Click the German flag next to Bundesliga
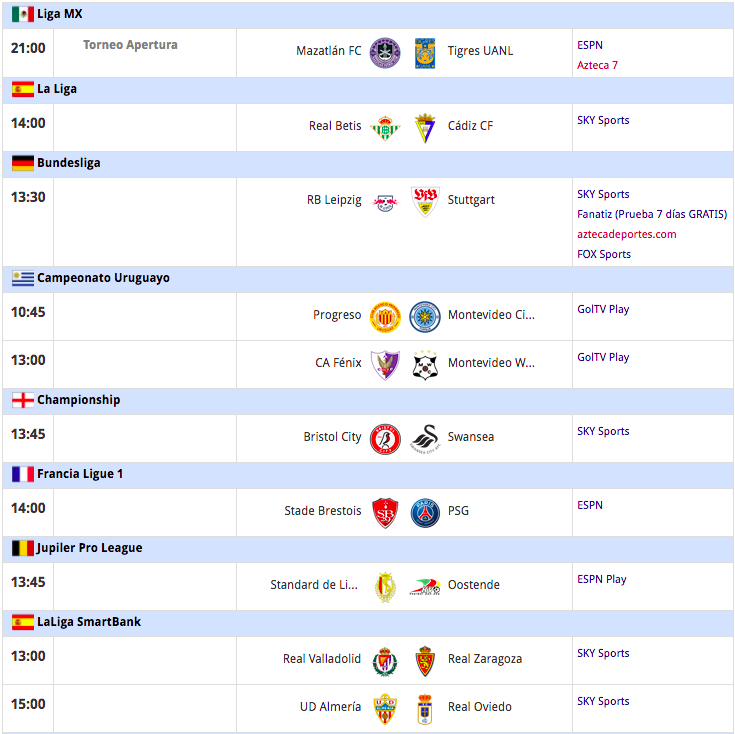This screenshot has width=735, height=734. (22, 163)
